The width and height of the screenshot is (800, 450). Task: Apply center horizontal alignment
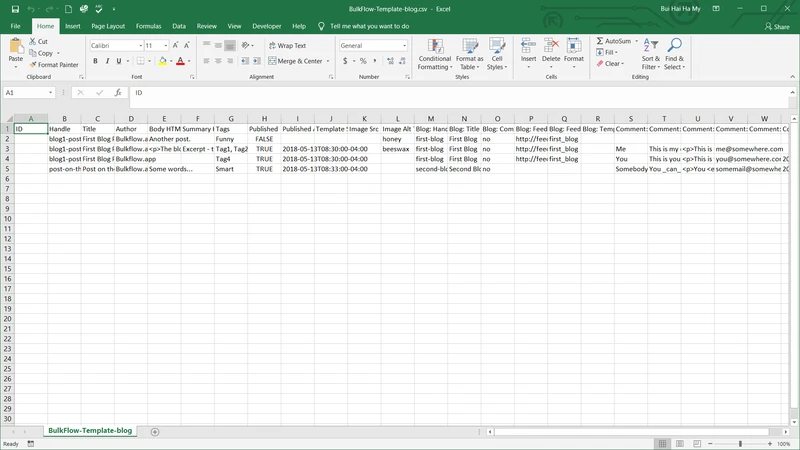coord(218,61)
